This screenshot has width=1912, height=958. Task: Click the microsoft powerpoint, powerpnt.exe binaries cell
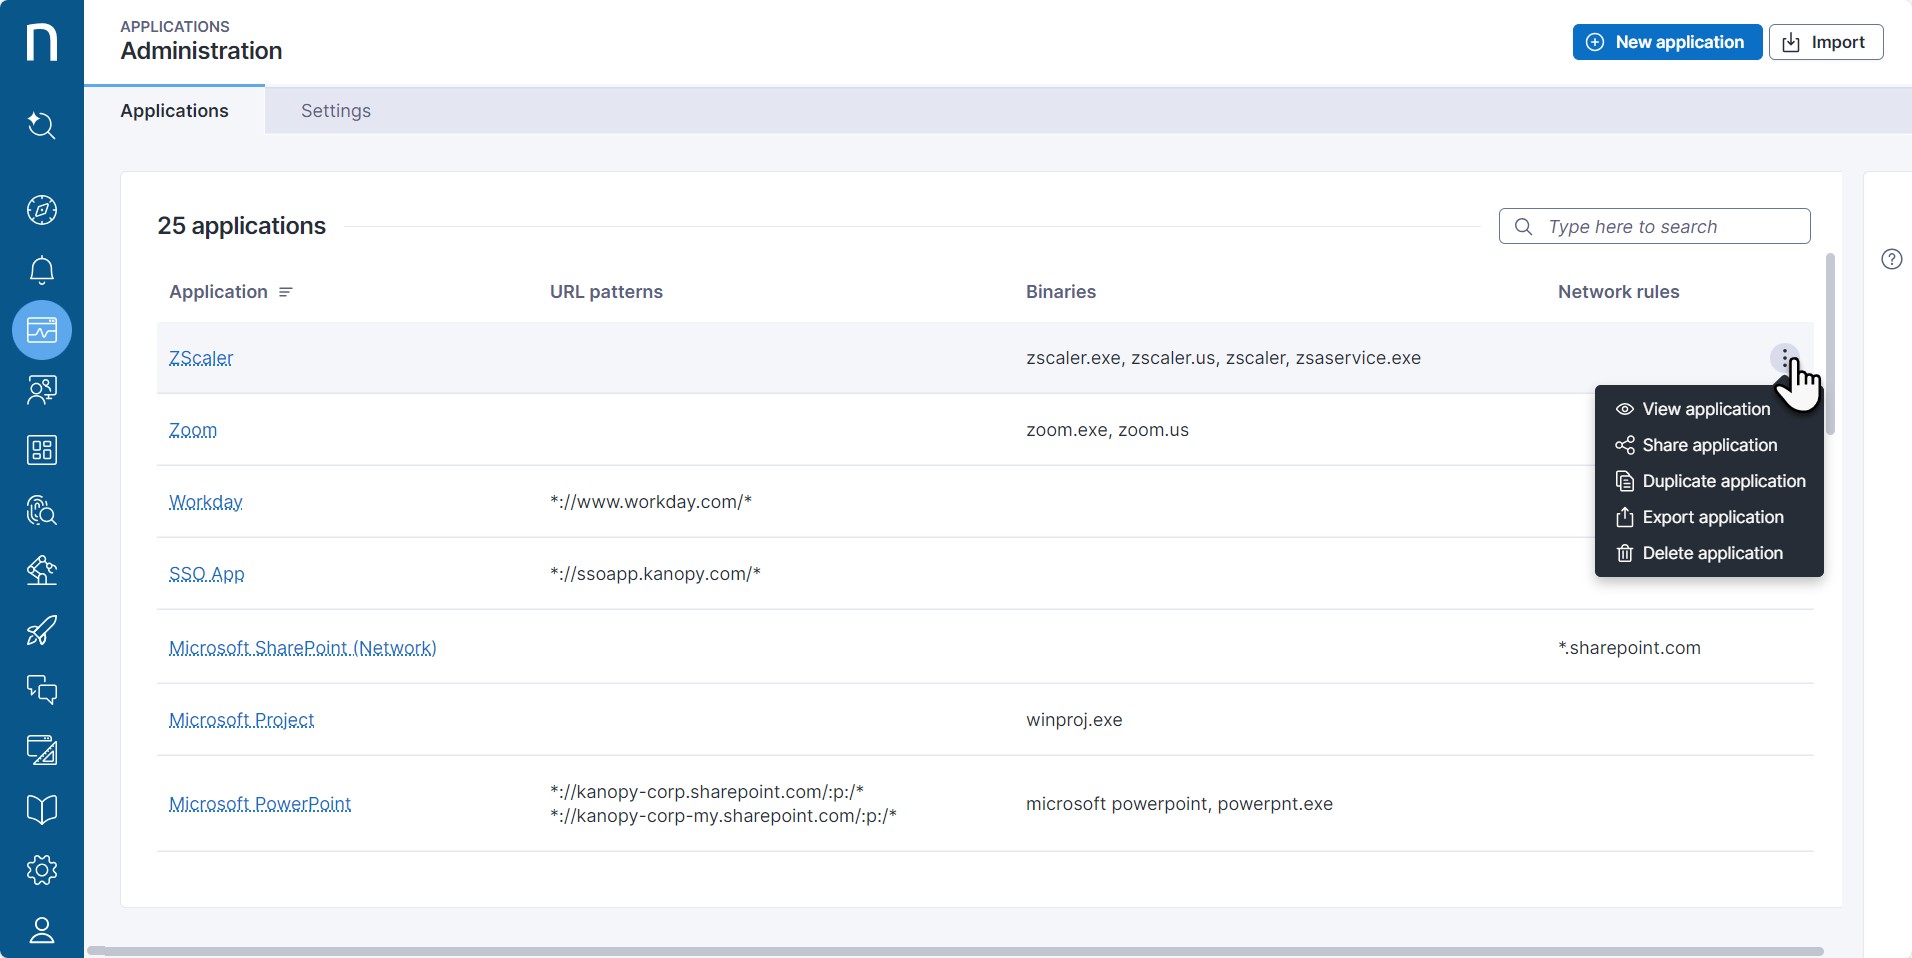tap(1179, 804)
